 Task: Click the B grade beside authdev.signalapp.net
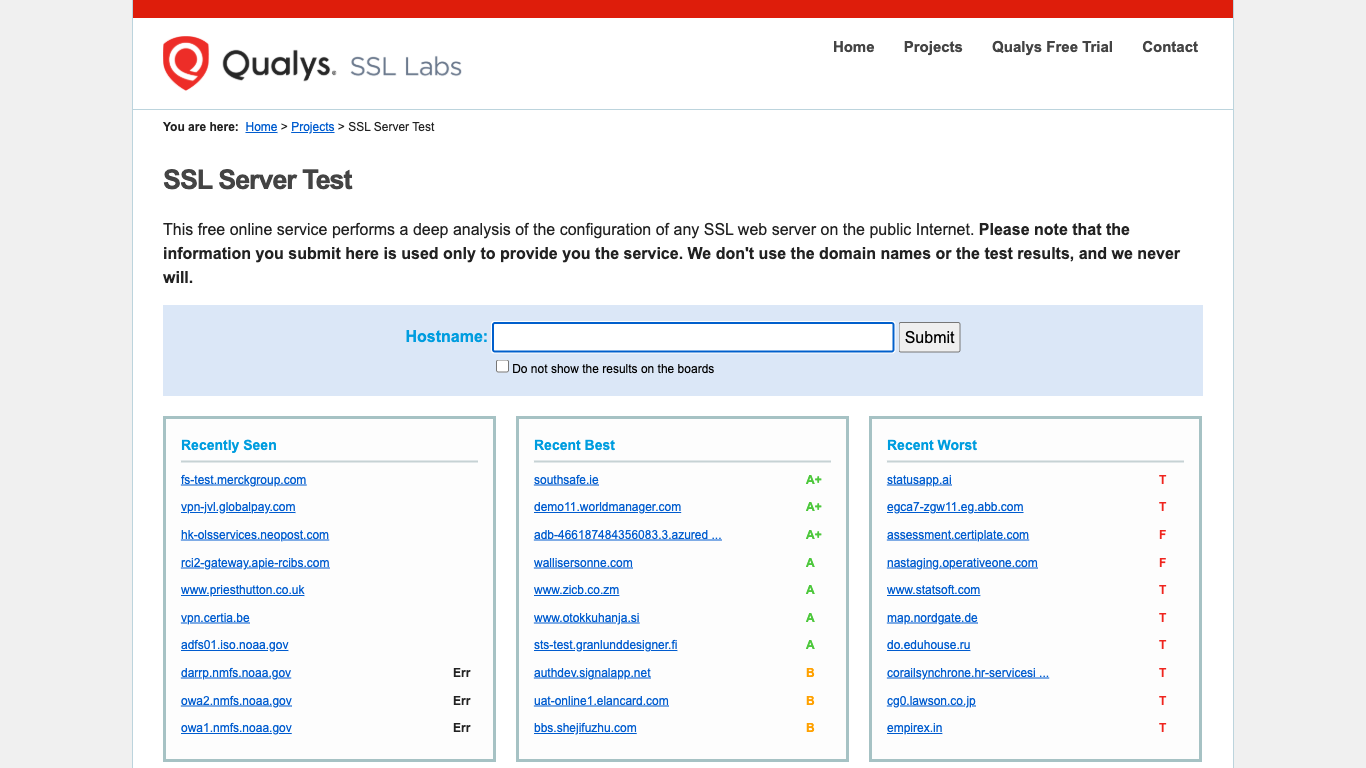pos(810,673)
